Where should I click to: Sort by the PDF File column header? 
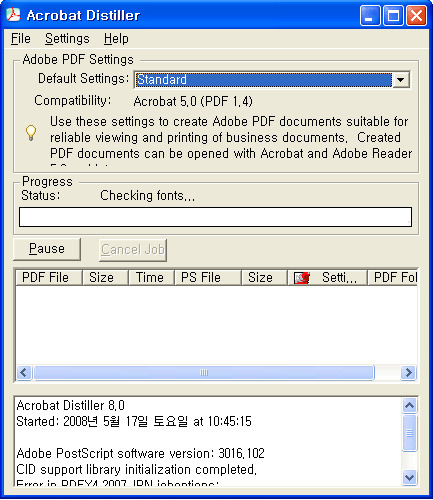tap(49, 277)
